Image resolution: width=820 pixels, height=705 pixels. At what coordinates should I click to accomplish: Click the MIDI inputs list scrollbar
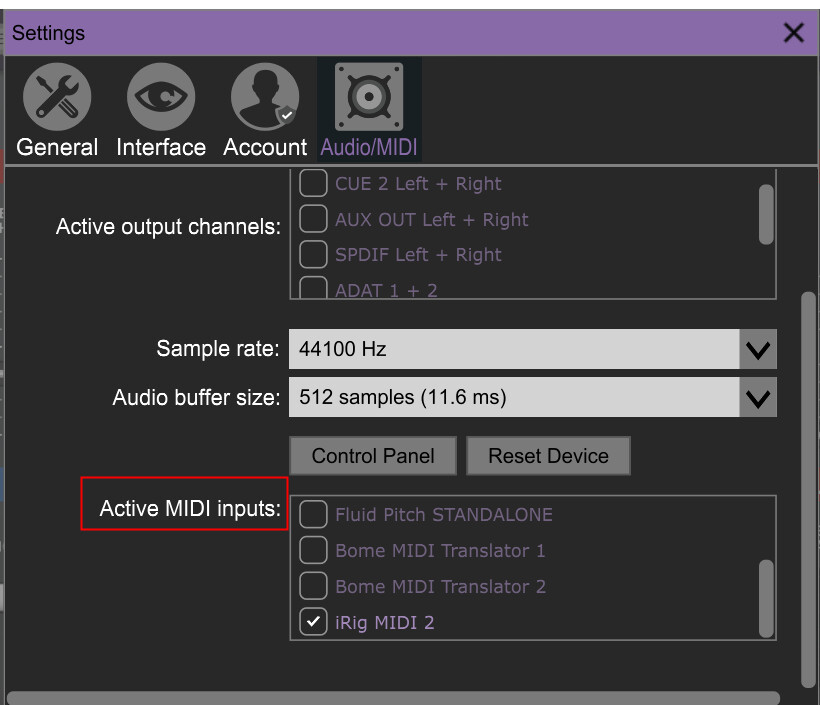[x=766, y=597]
